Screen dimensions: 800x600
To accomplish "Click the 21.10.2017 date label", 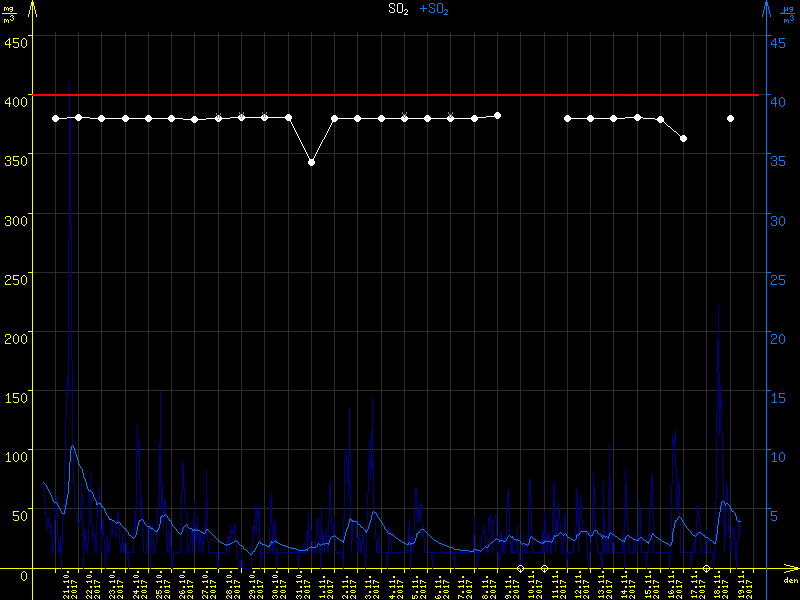I will tap(68, 587).
